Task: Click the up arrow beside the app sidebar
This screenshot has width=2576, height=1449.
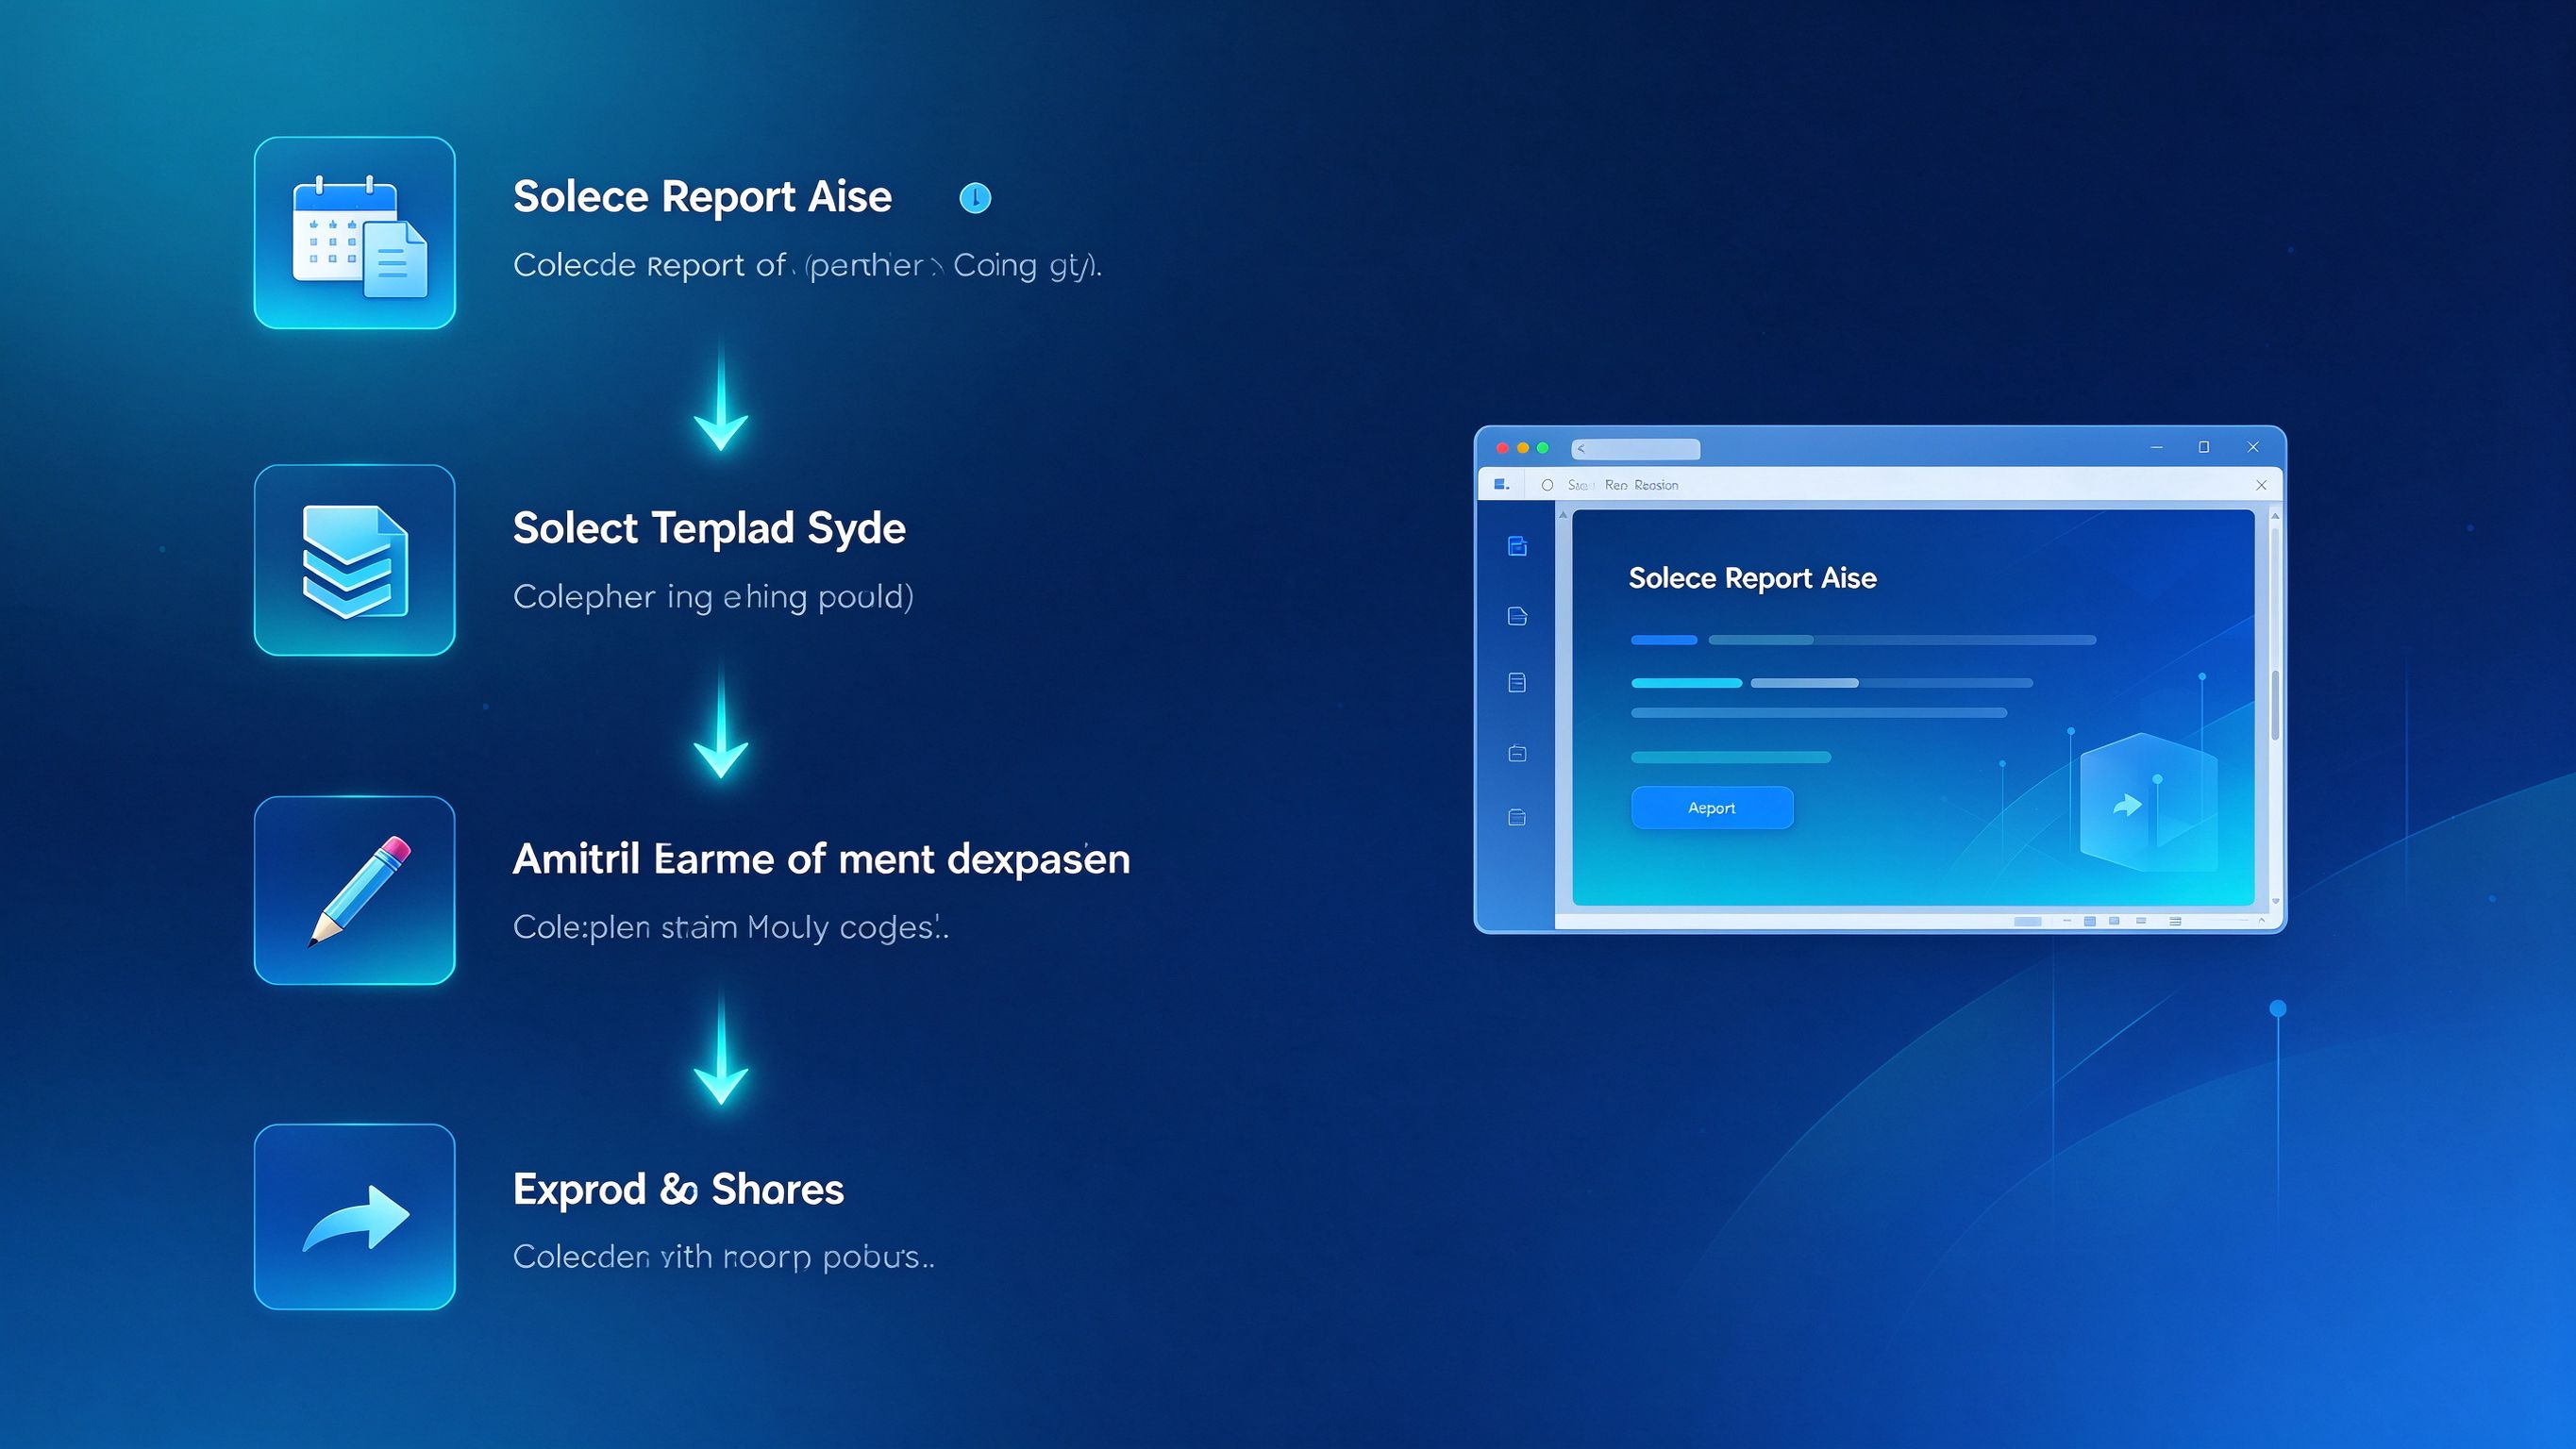Action: 1563,516
